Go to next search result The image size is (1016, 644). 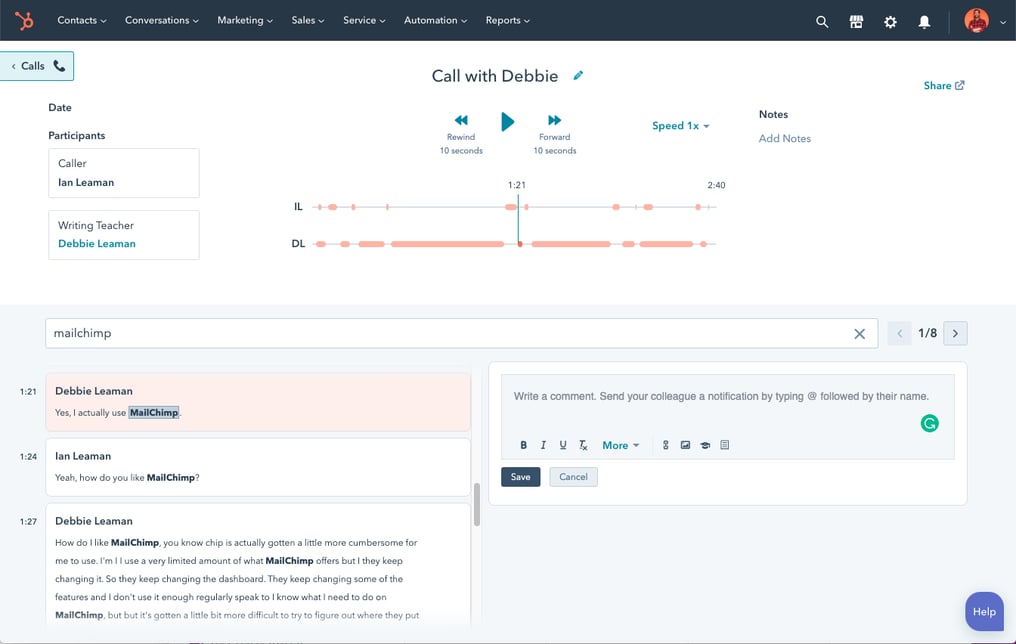(955, 334)
